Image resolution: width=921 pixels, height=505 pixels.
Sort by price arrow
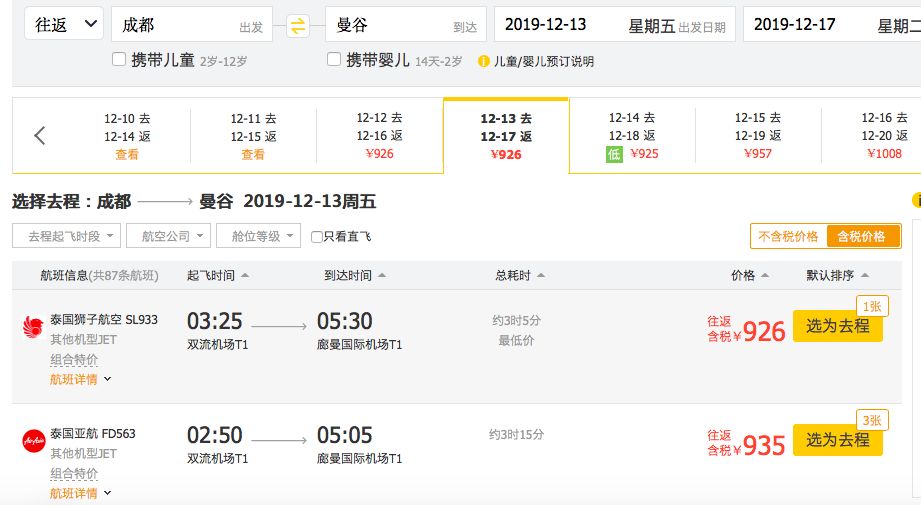(765, 275)
